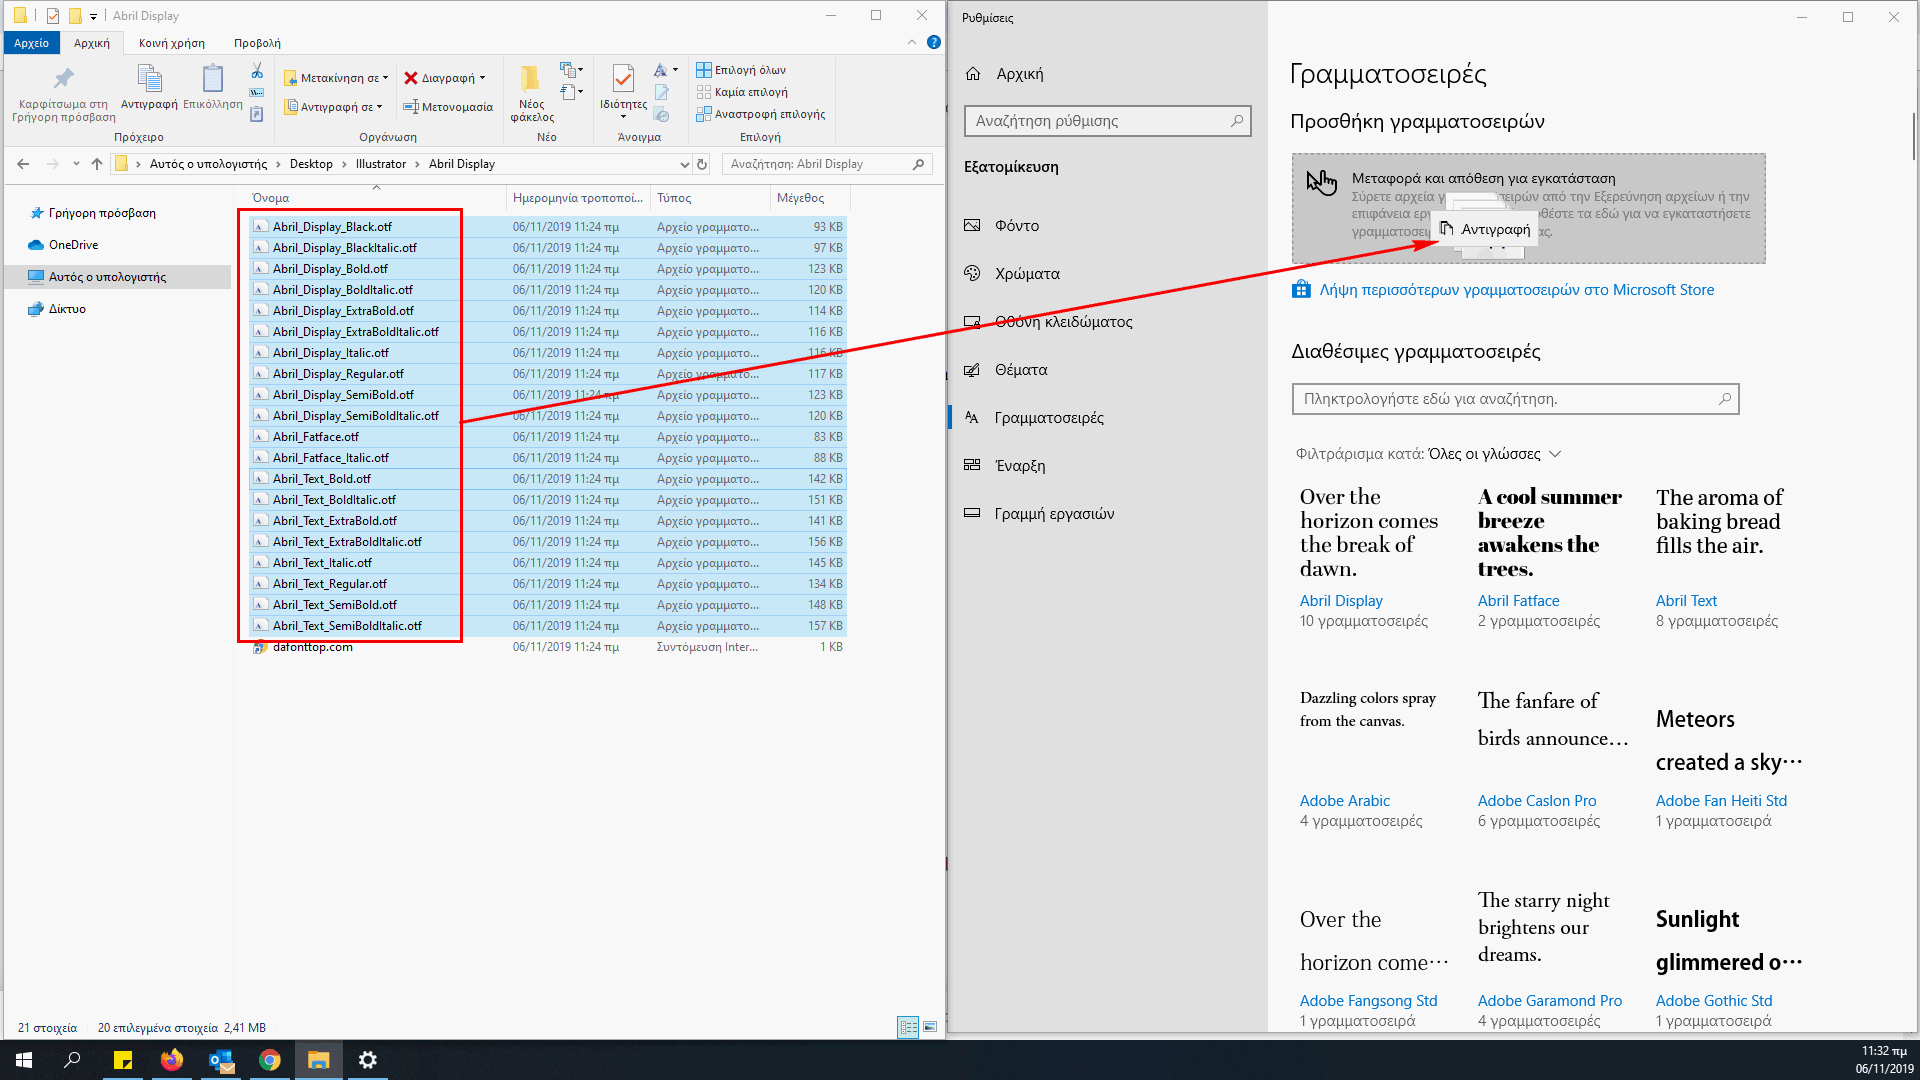Go to Settings Home (Αρχική)
This screenshot has height=1080, width=1920.
click(x=1005, y=74)
